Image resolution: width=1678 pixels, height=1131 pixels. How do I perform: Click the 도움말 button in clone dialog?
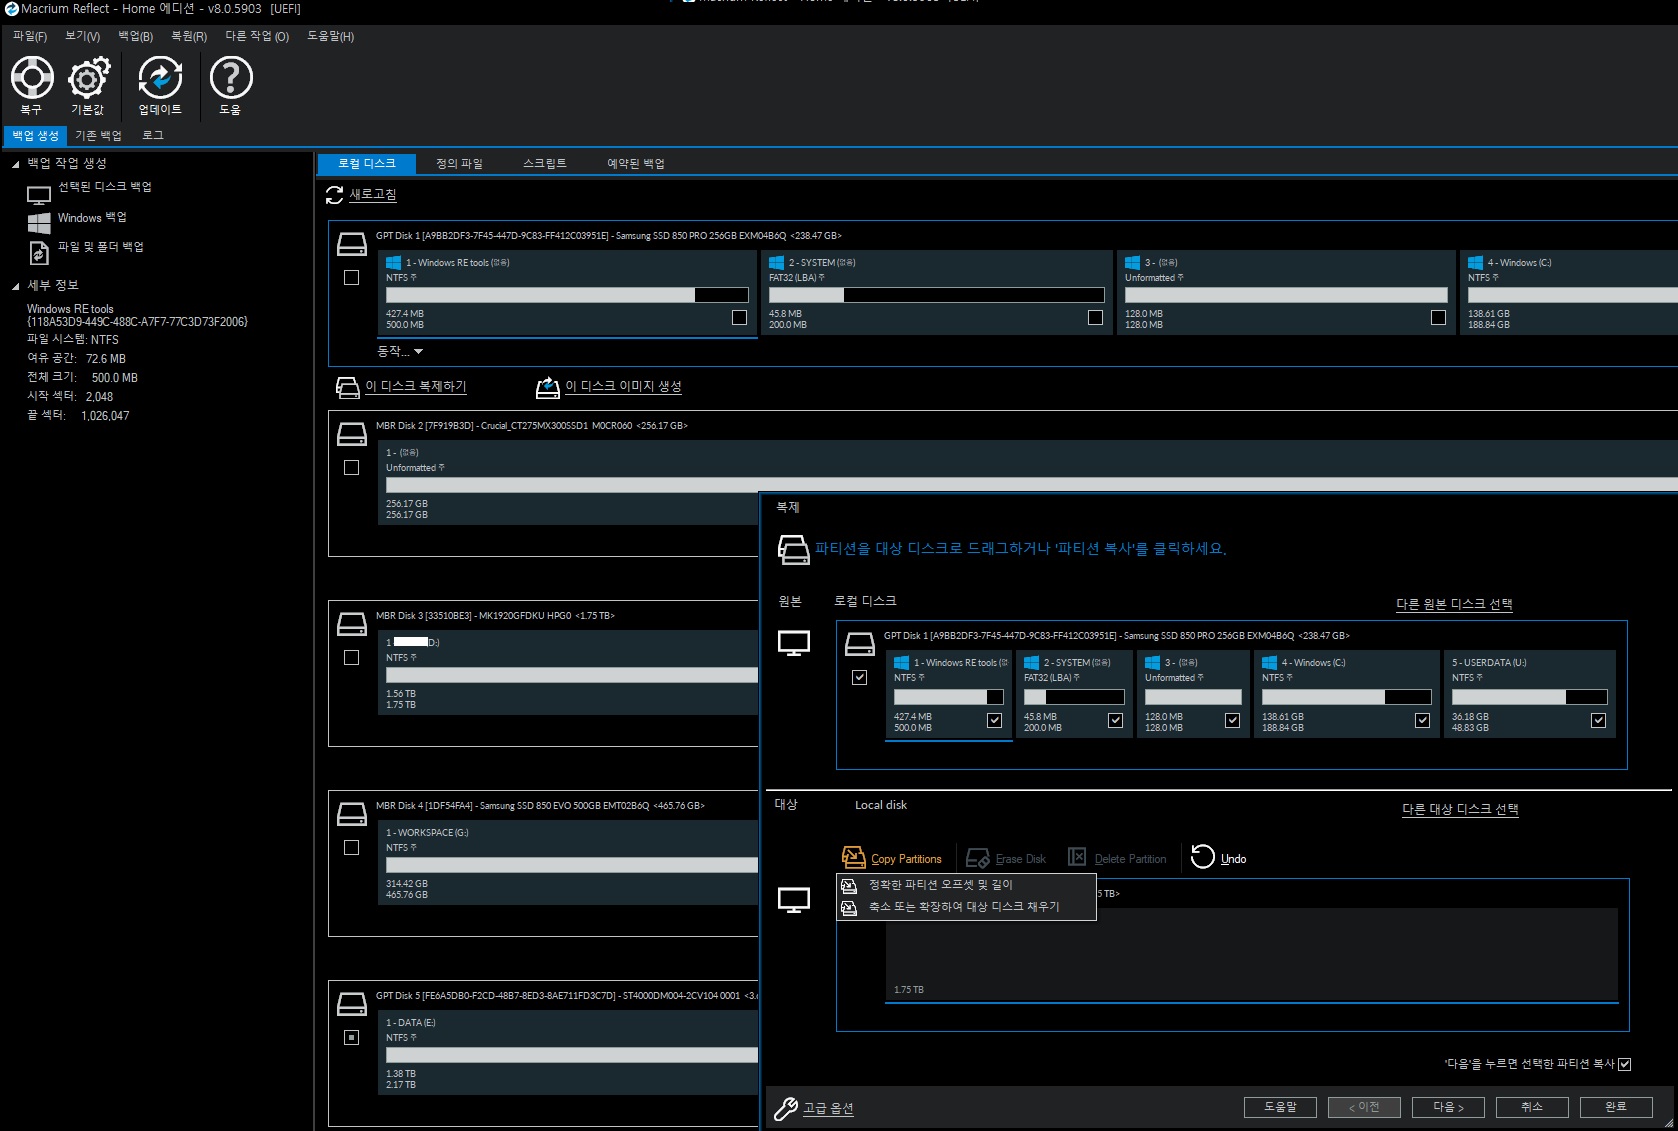click(x=1280, y=1107)
